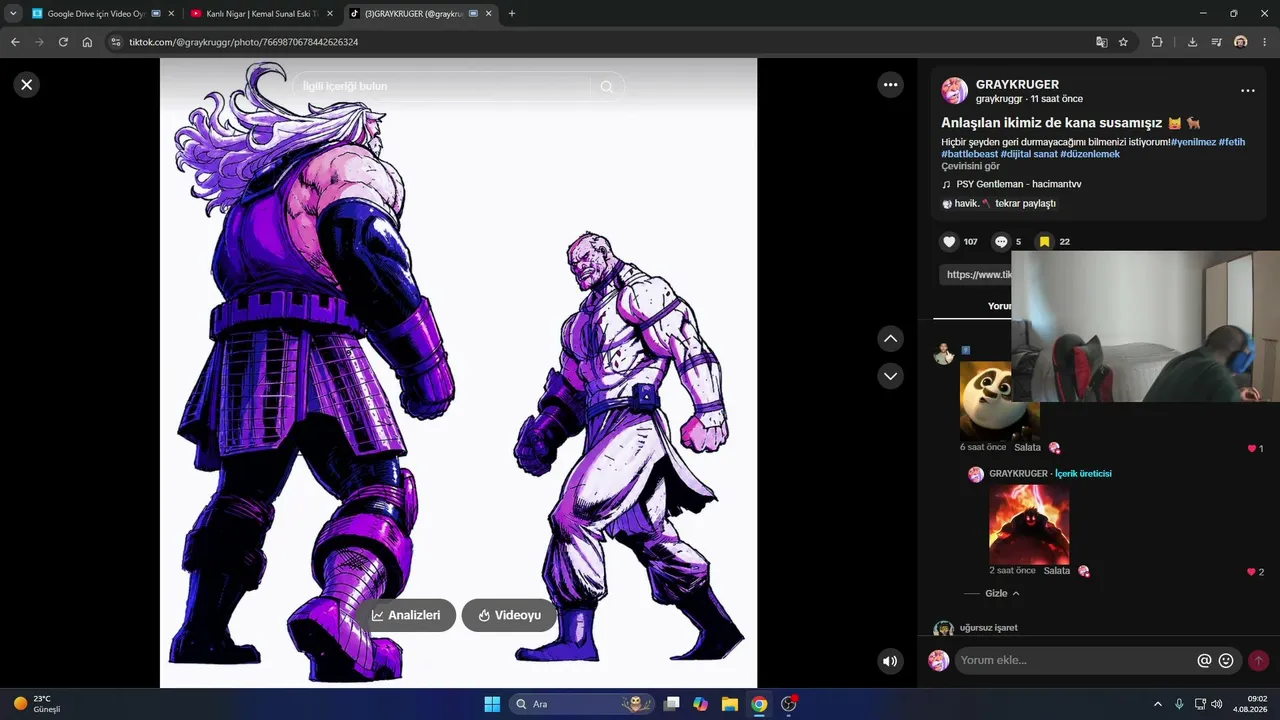Click the magnifier in the related content search

606,87
